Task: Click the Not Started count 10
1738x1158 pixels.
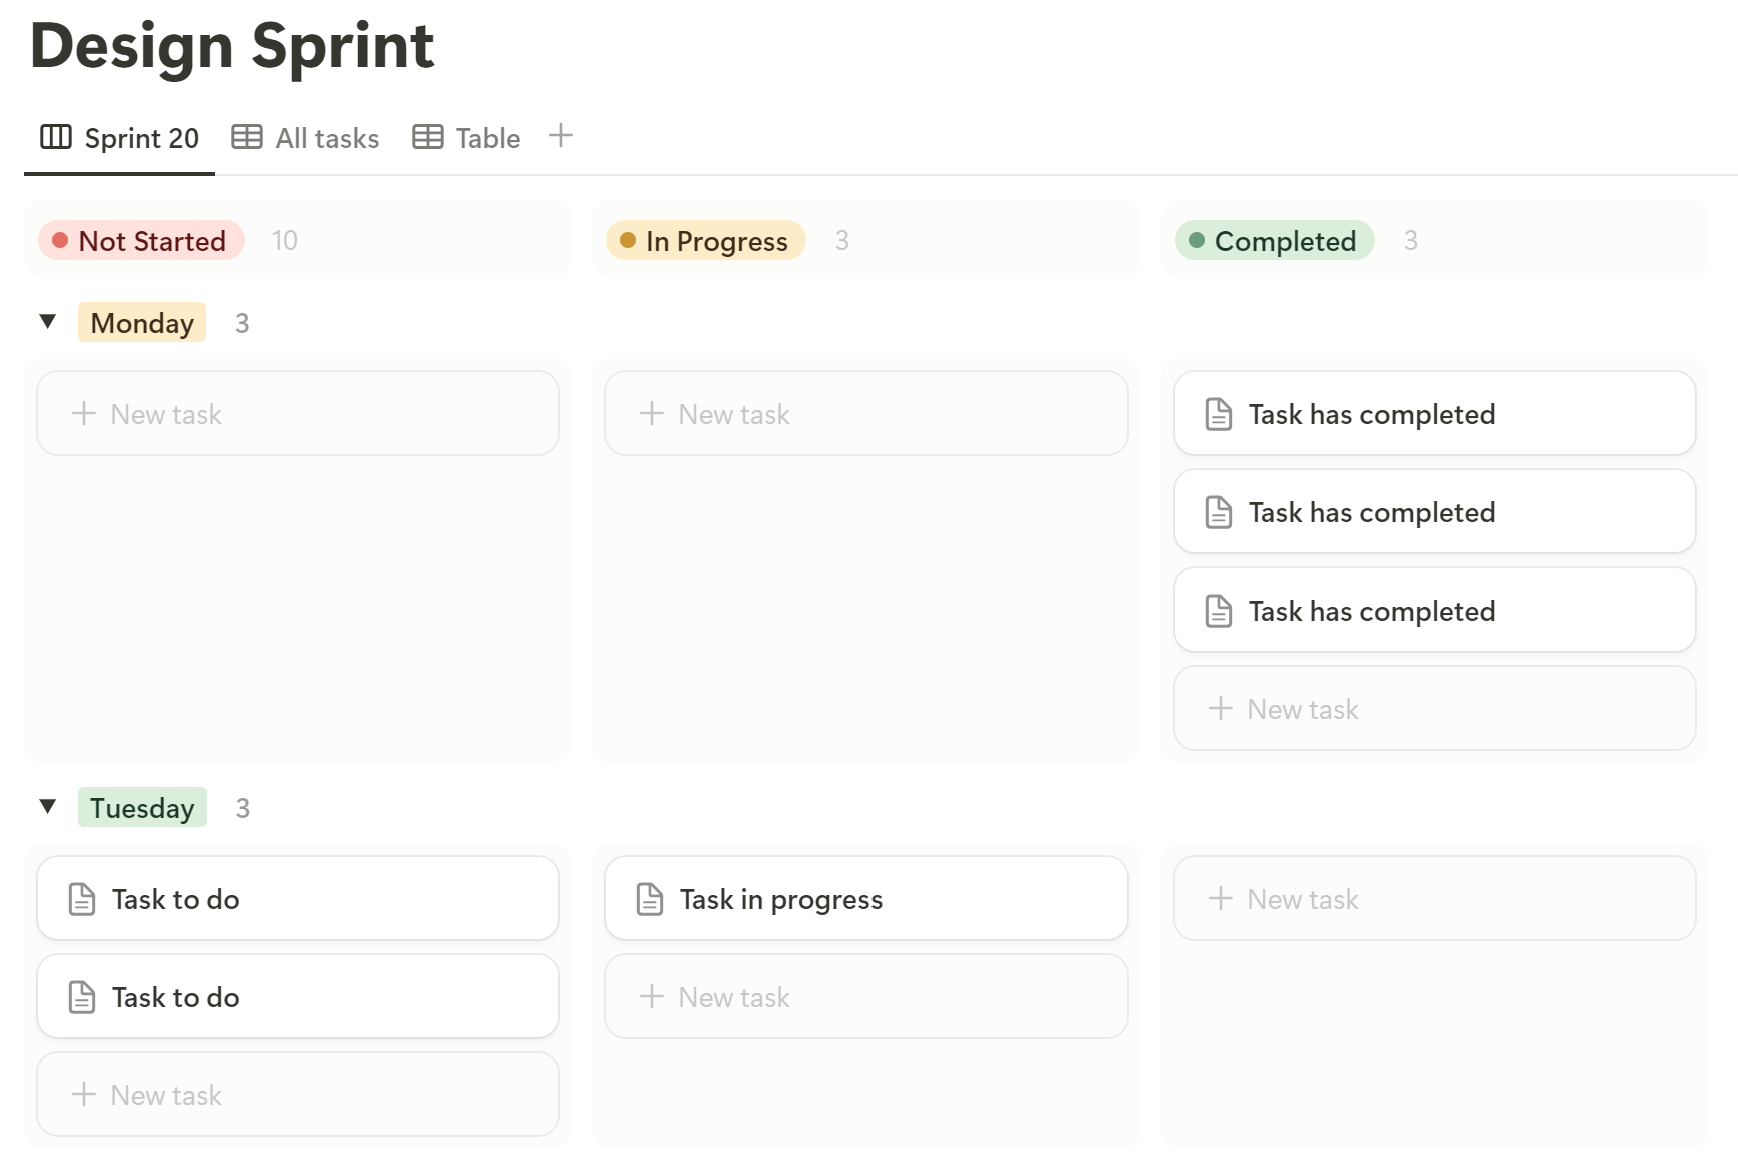Action: pos(285,241)
